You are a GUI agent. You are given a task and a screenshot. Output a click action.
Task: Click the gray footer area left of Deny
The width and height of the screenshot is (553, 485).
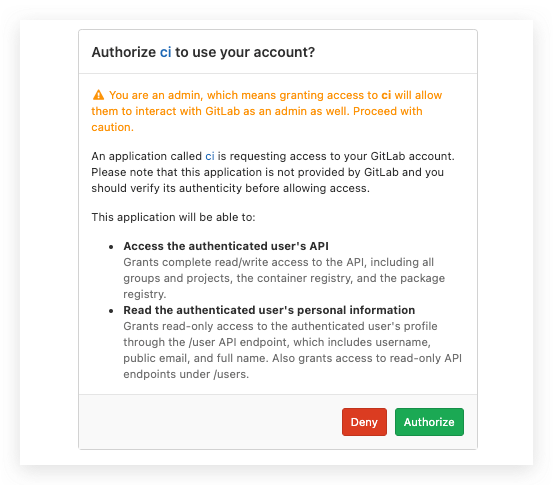click(210, 422)
